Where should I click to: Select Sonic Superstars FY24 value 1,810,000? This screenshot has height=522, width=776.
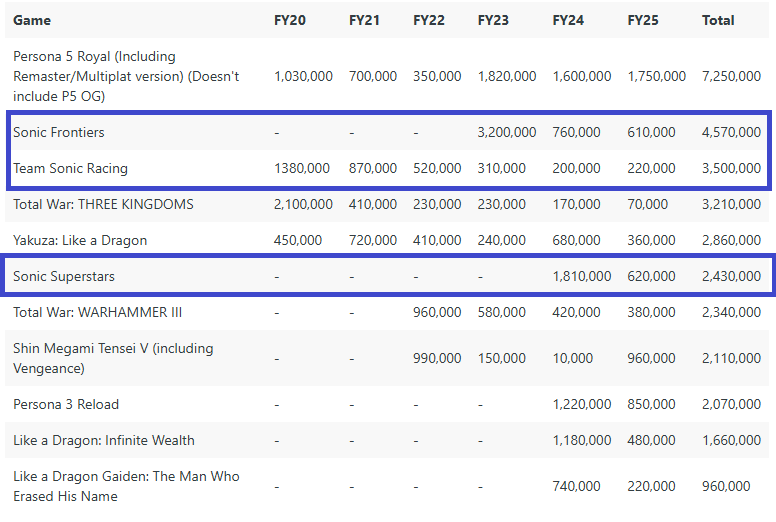(x=582, y=276)
